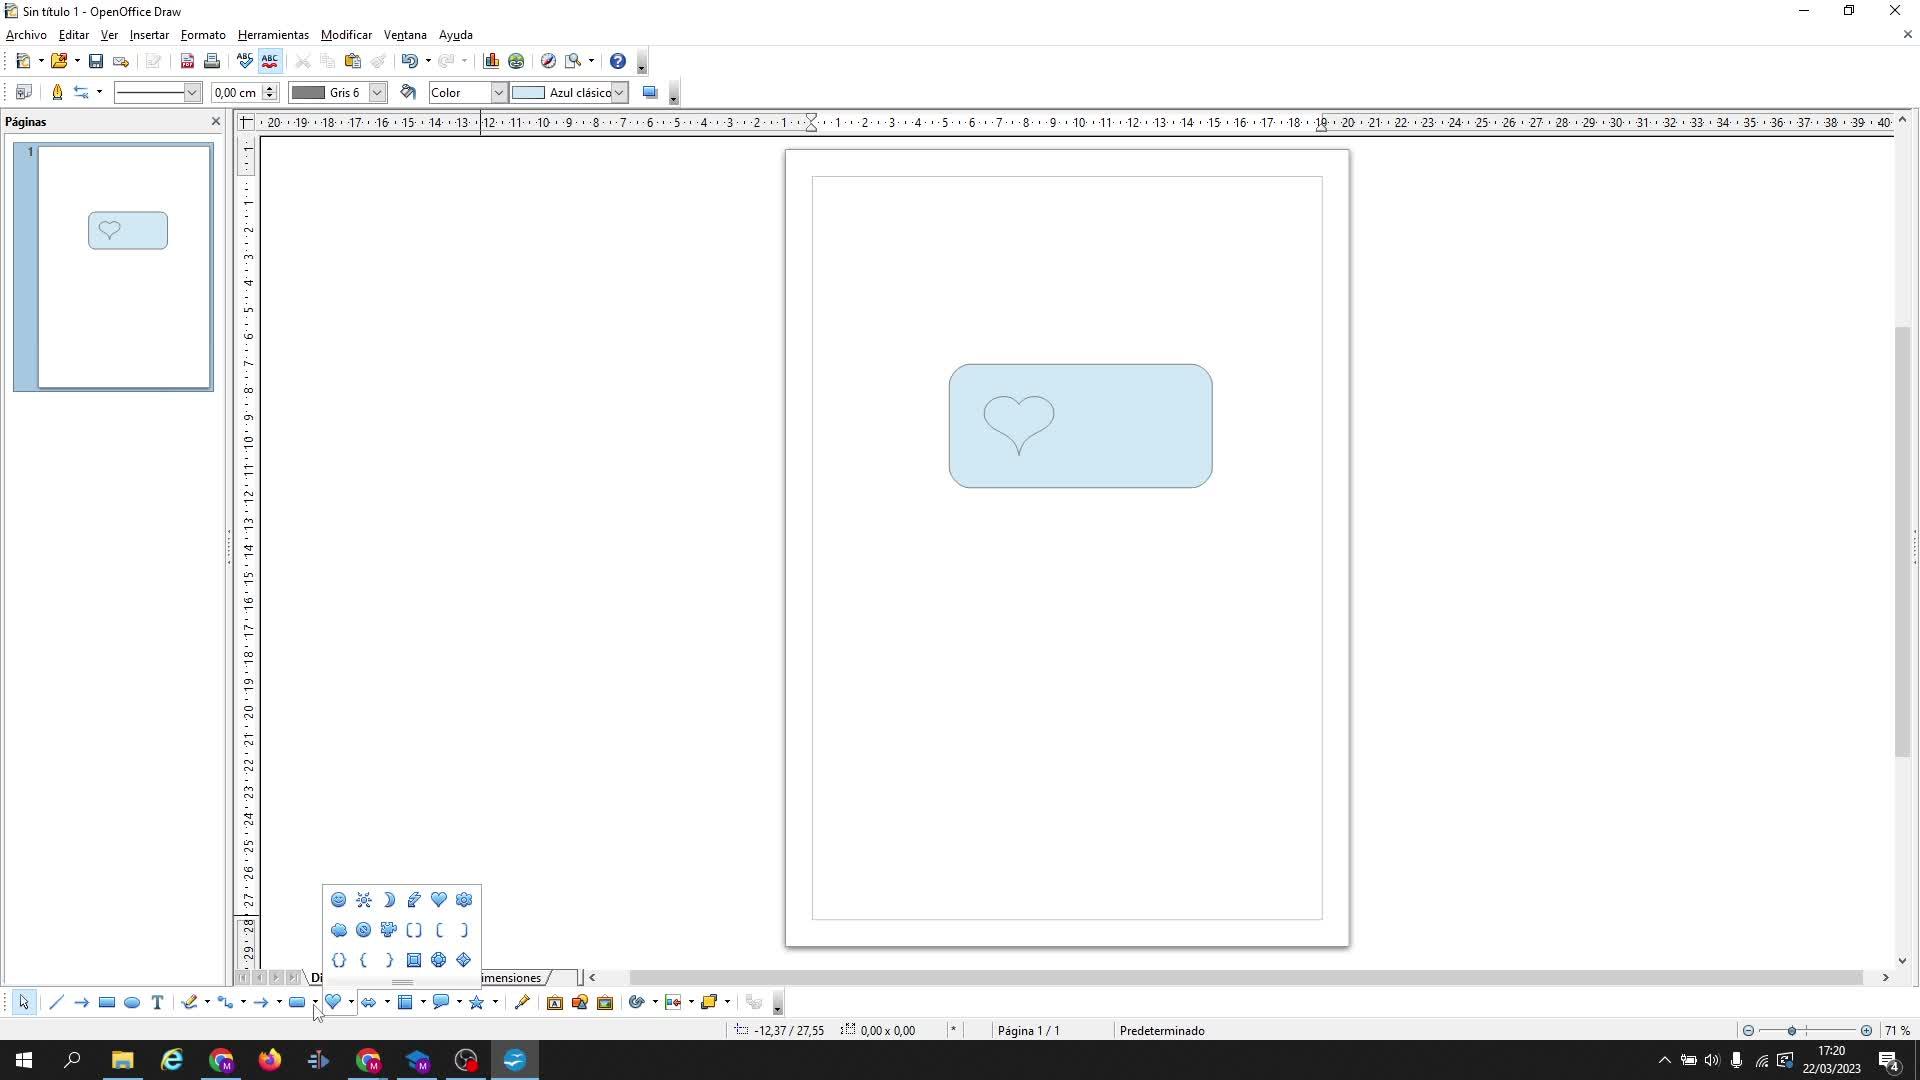Click the Fontwork Gallery icon
1920x1080 pixels.
[555, 1003]
